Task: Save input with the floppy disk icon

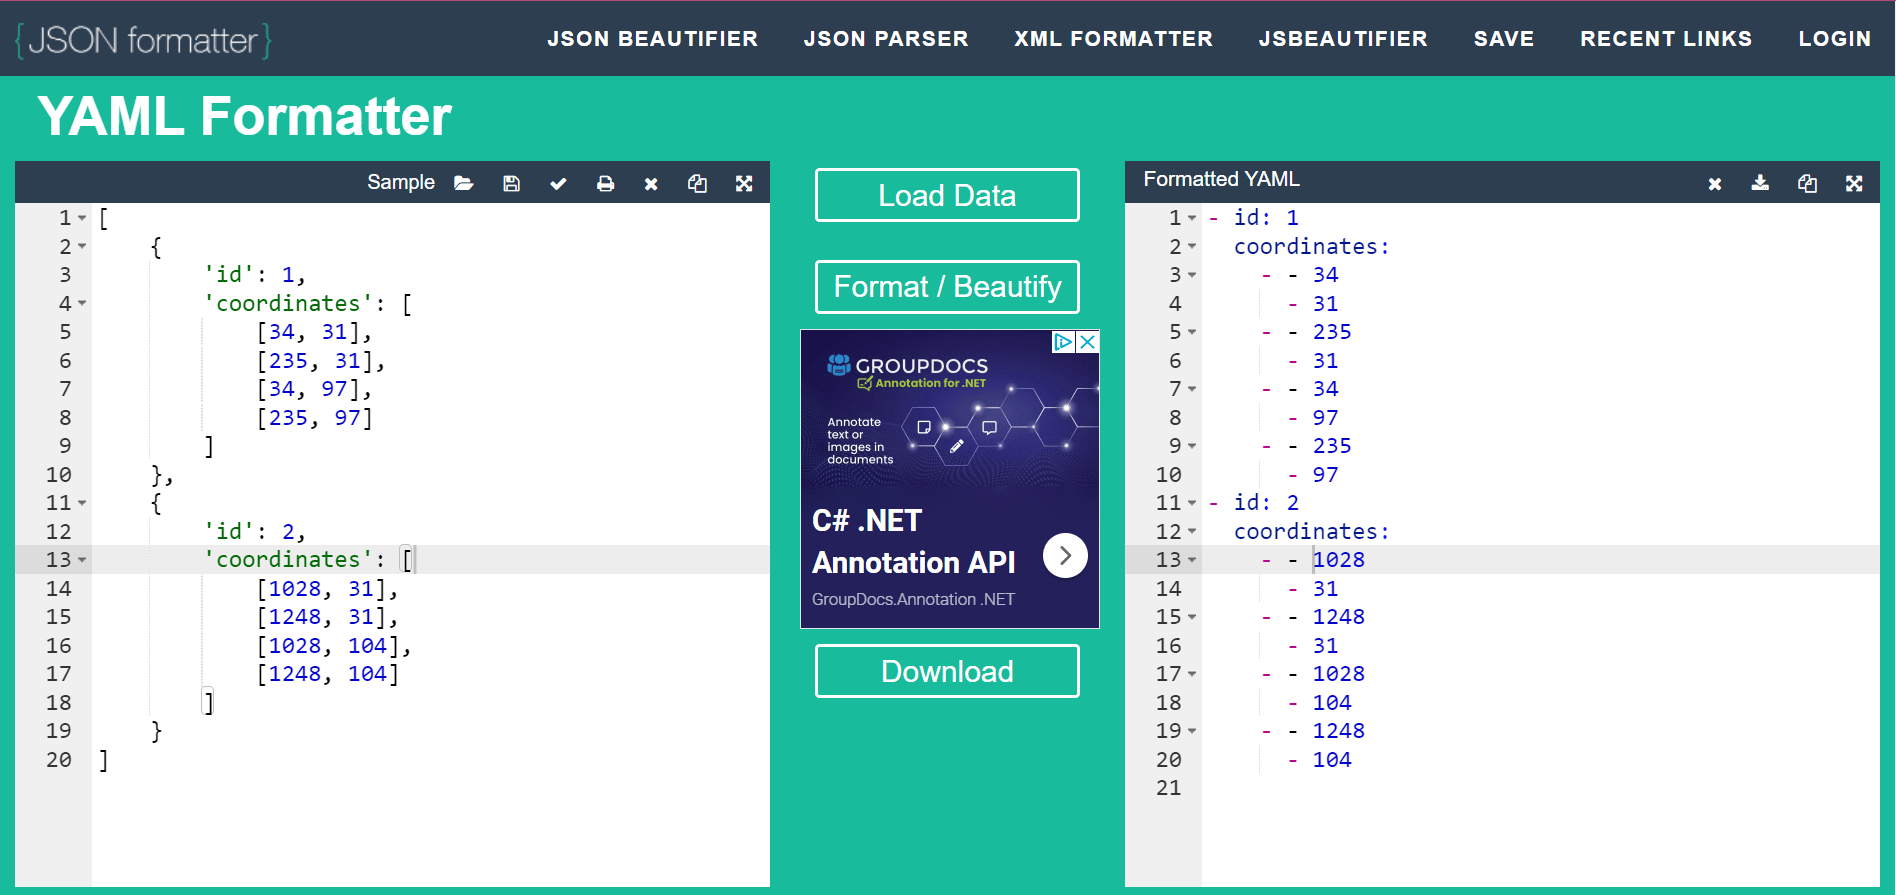Action: point(511,183)
